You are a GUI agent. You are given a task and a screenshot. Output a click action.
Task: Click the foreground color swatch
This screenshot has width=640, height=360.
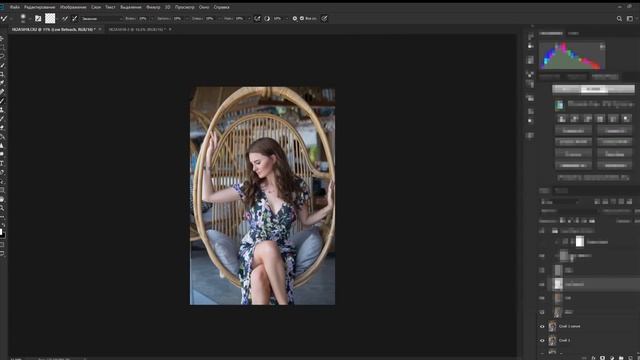(1, 231)
